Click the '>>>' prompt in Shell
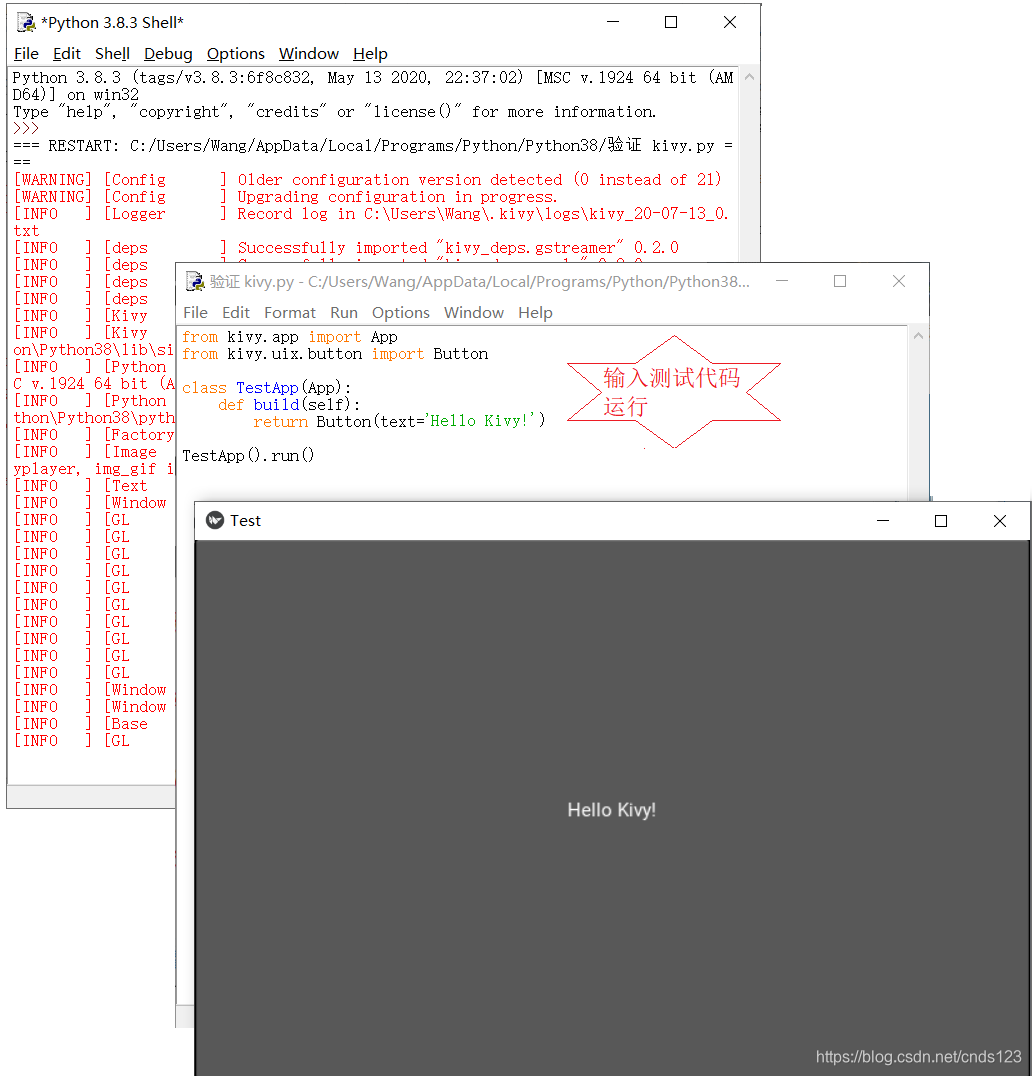The width and height of the screenshot is (1032, 1076). 25,128
